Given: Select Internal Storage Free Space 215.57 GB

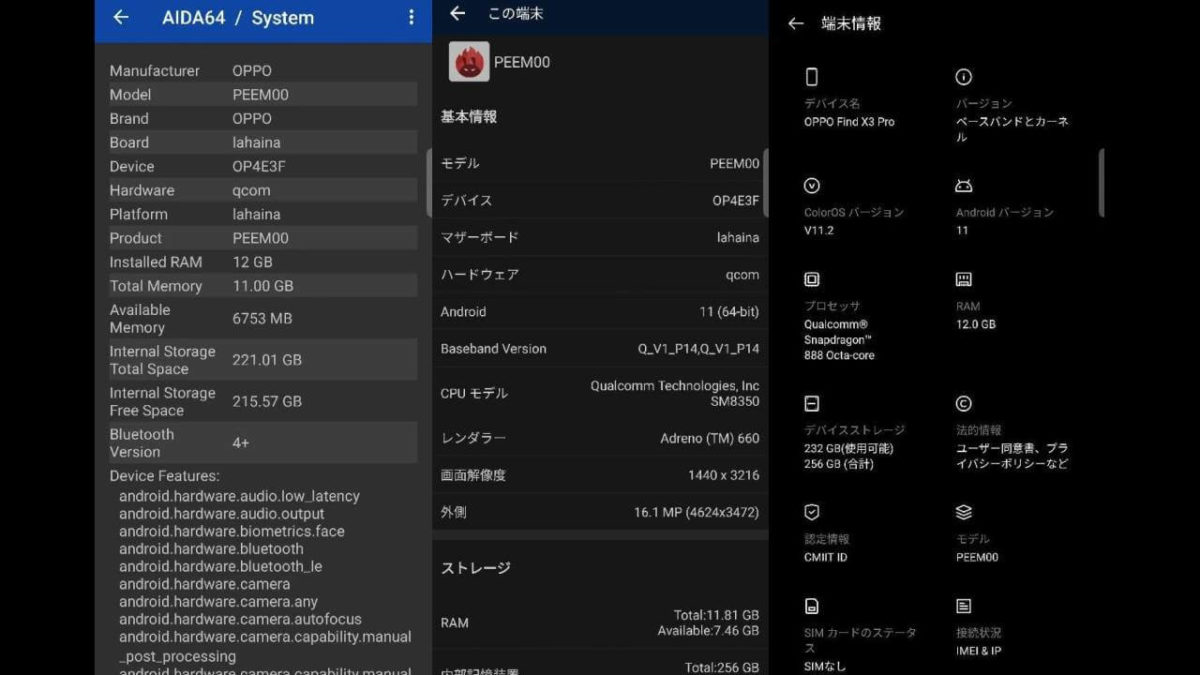Looking at the screenshot, I should click(x=263, y=402).
